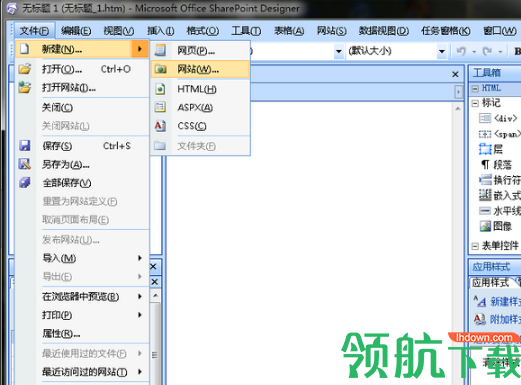Click the editor scrollbar up arrow

(x=458, y=108)
